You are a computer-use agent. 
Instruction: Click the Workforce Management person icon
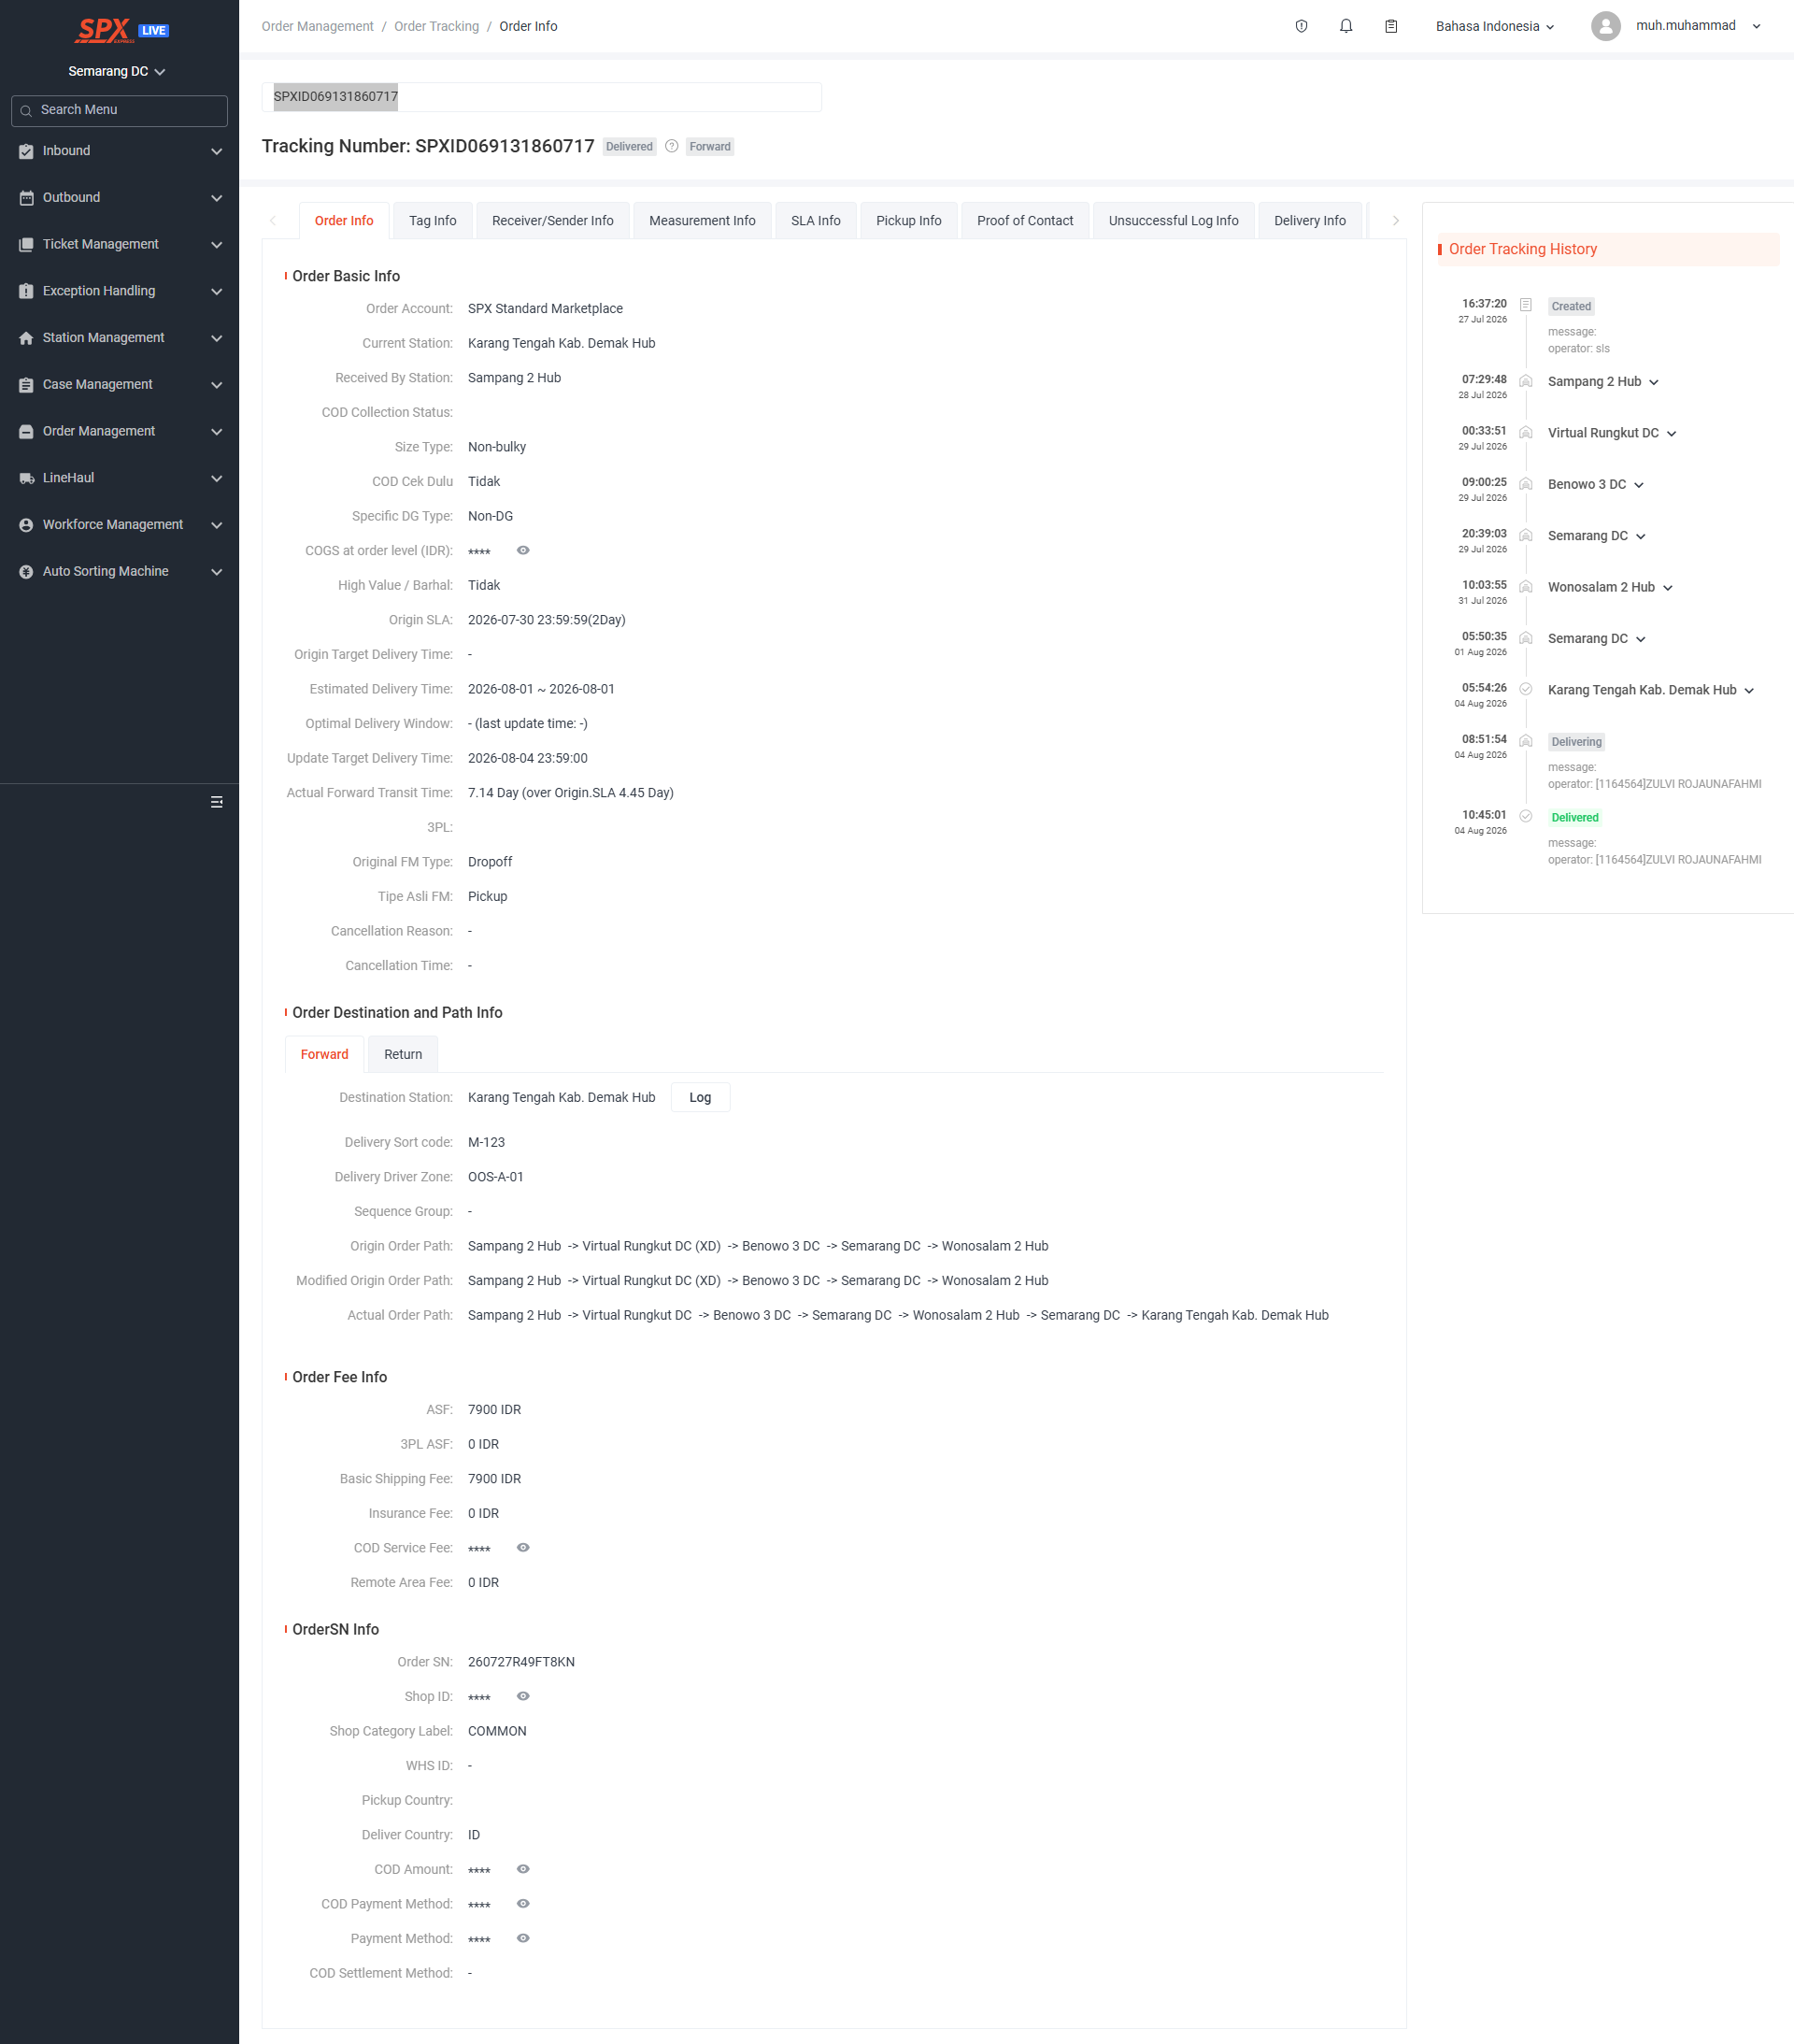(26, 525)
